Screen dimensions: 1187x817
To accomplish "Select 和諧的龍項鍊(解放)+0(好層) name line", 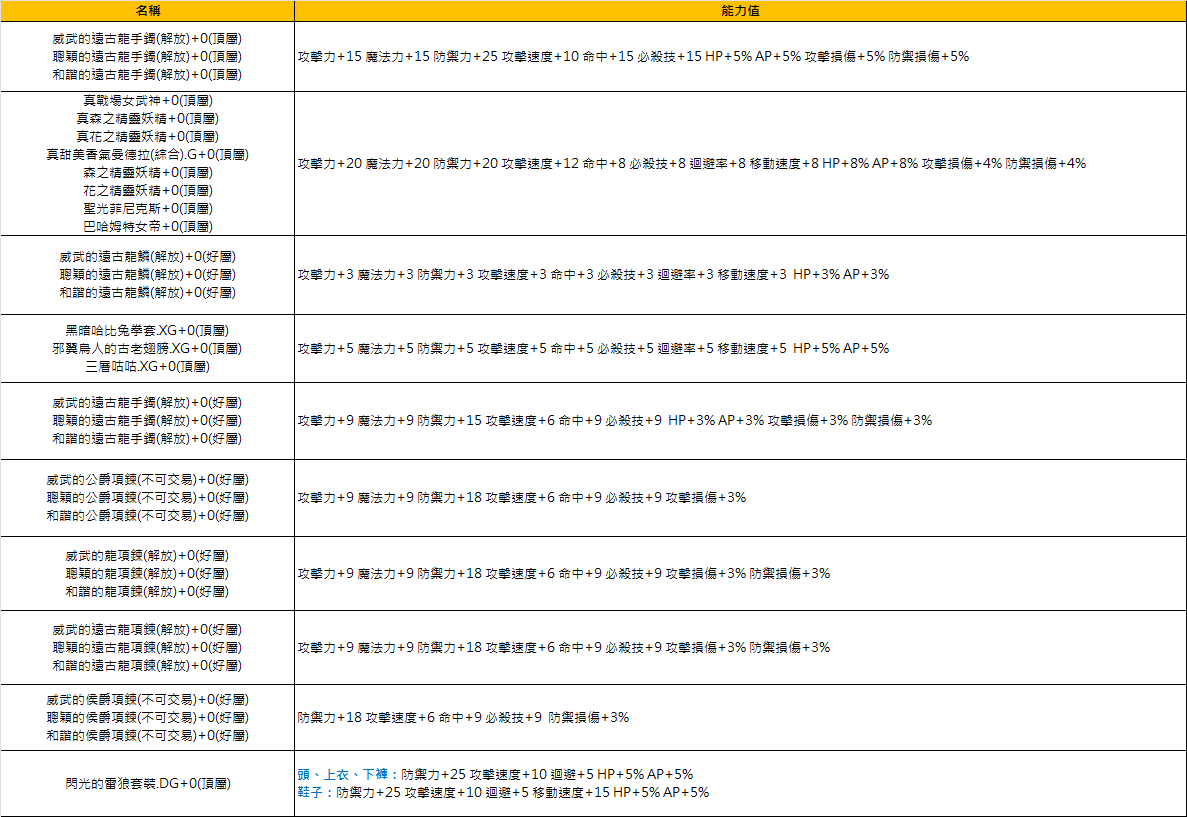I will tap(148, 592).
